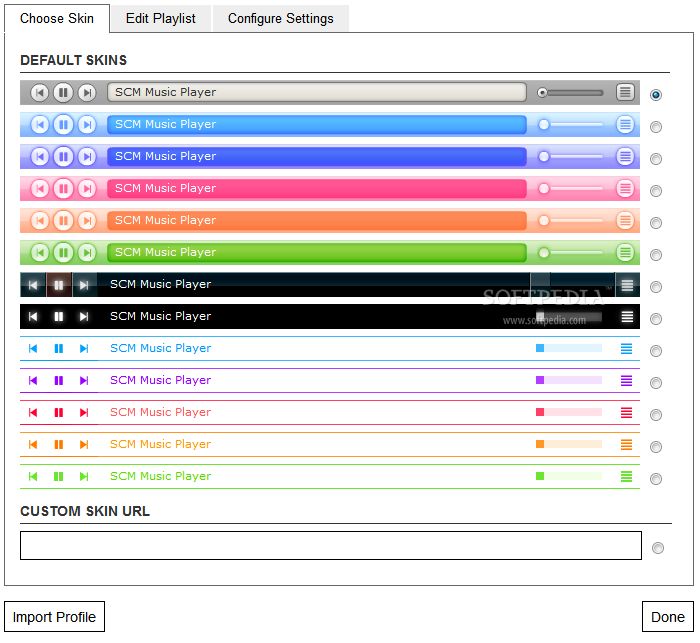
Task: Choose the dark teal skin radio button
Action: click(x=656, y=287)
